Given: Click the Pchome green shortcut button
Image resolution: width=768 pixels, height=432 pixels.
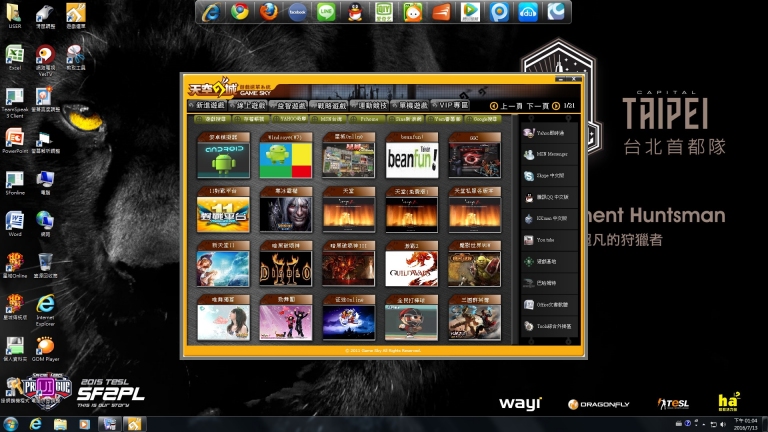Looking at the screenshot, I should tap(366, 119).
